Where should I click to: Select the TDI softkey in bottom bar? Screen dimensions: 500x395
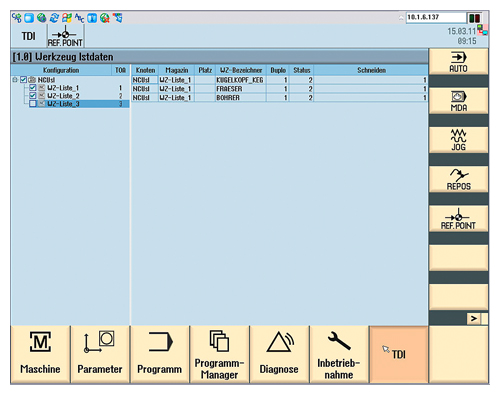click(x=399, y=354)
